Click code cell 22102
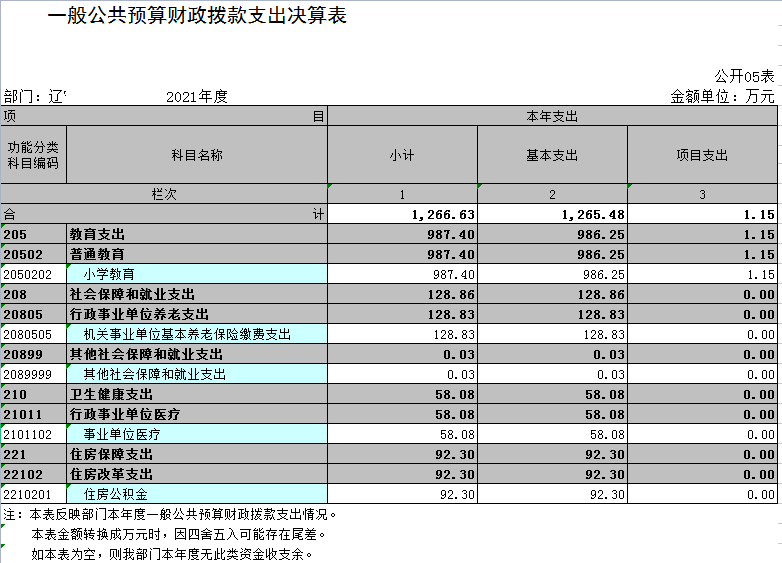Image resolution: width=782 pixels, height=563 pixels. 33,474
